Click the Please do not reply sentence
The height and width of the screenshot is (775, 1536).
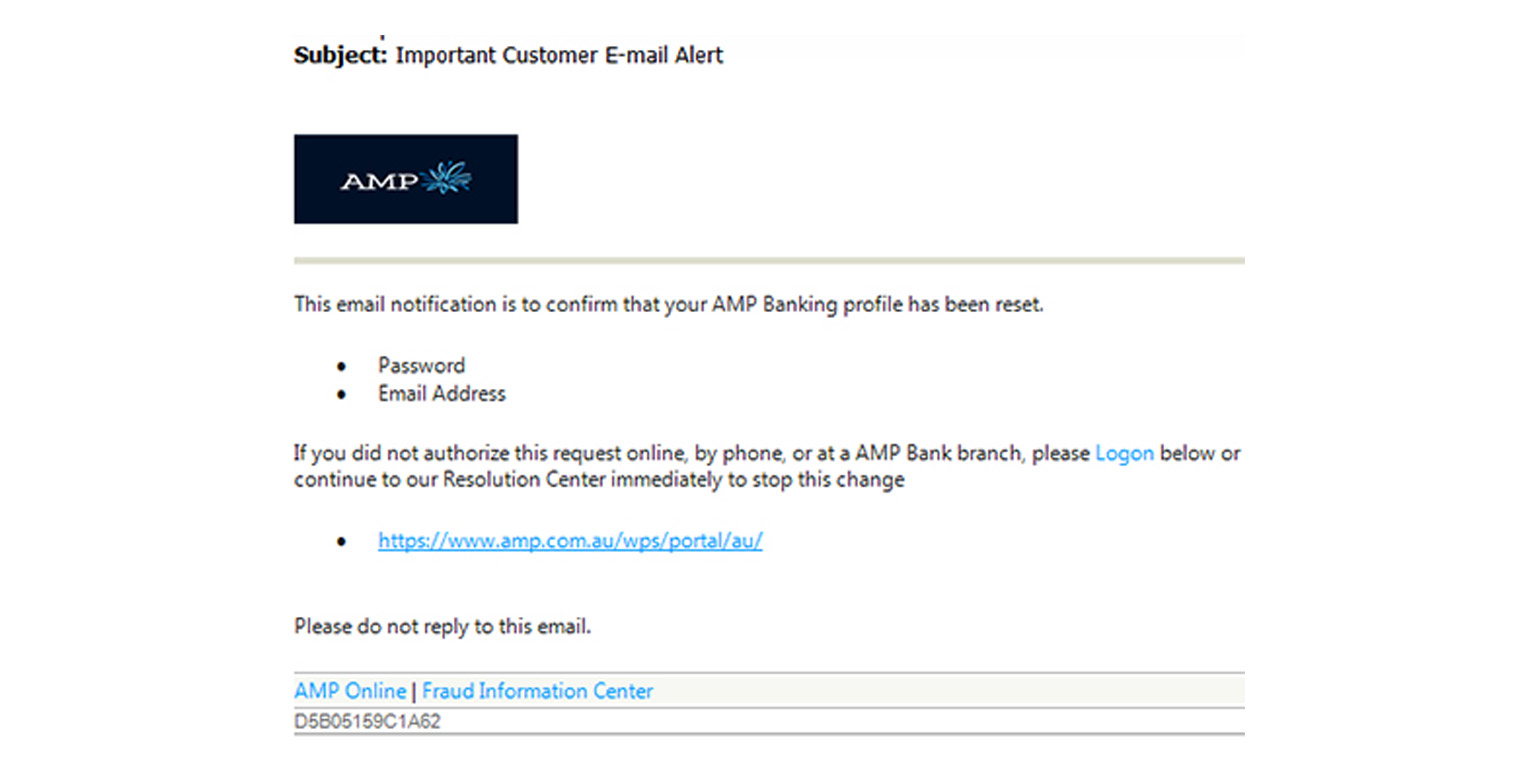pos(443,628)
